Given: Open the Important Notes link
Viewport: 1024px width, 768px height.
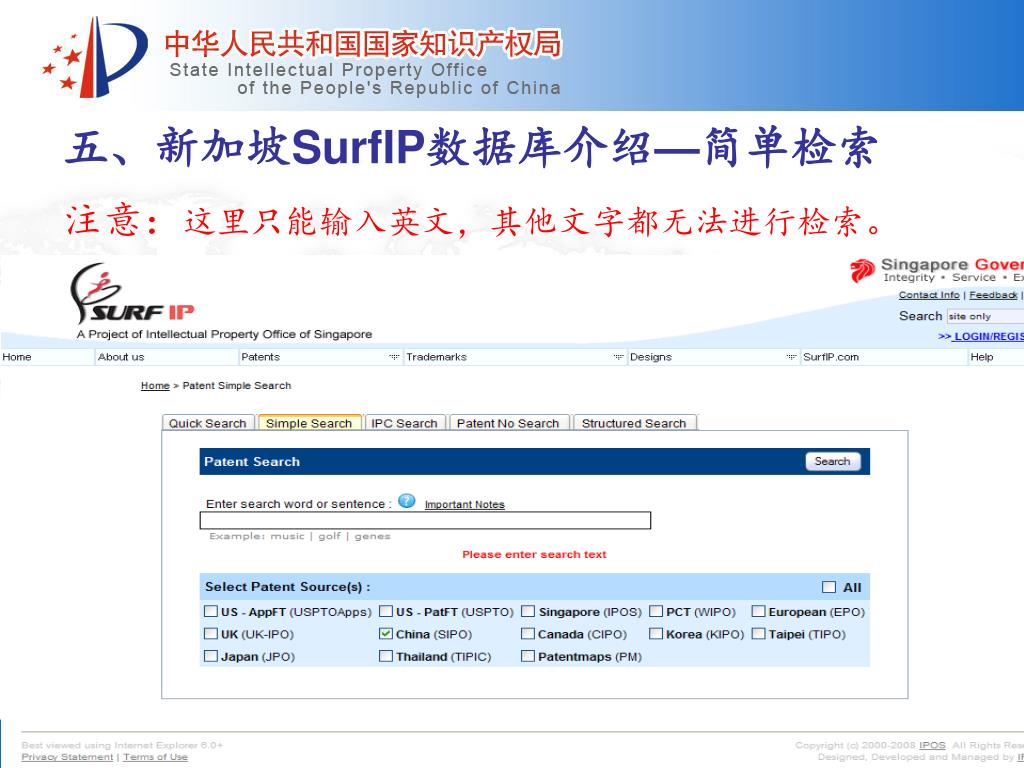Looking at the screenshot, I should [464, 504].
